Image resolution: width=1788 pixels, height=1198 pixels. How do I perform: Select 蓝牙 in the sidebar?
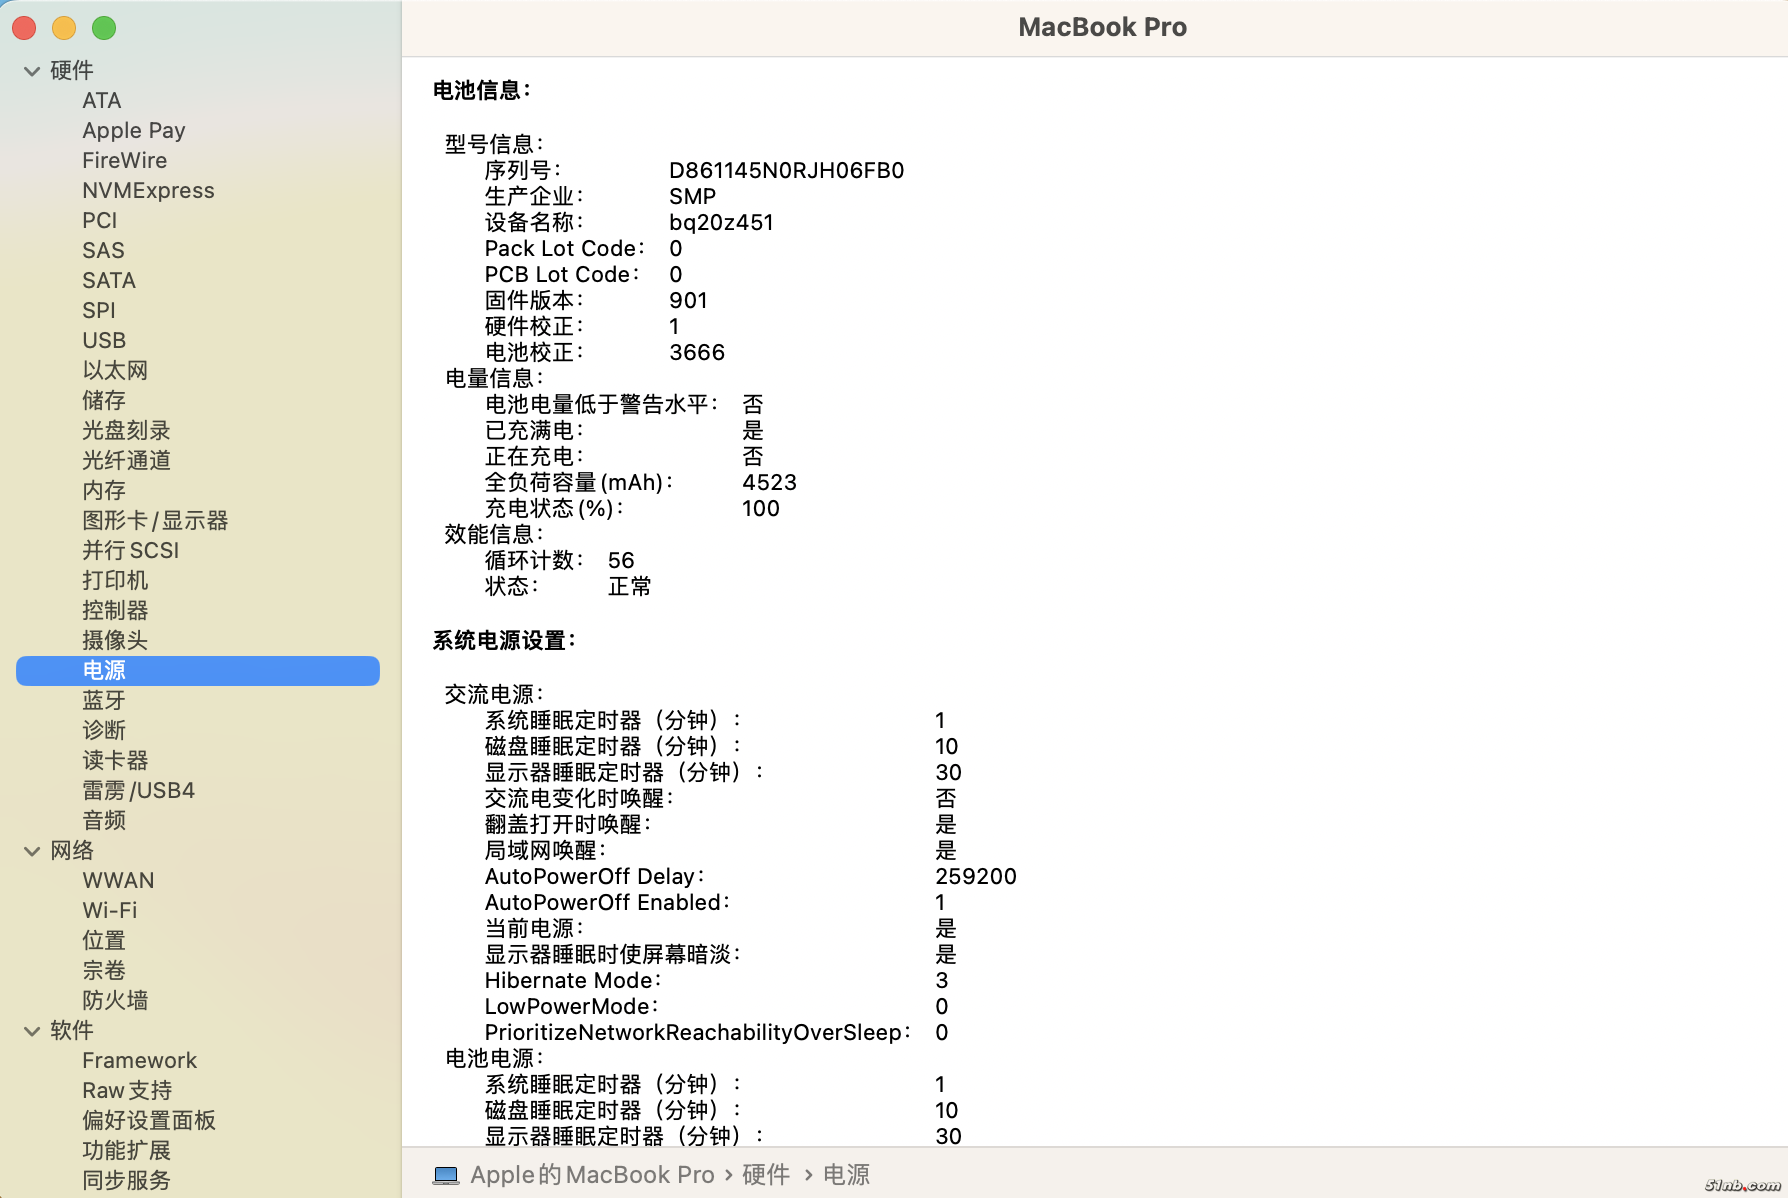pyautogui.click(x=104, y=701)
